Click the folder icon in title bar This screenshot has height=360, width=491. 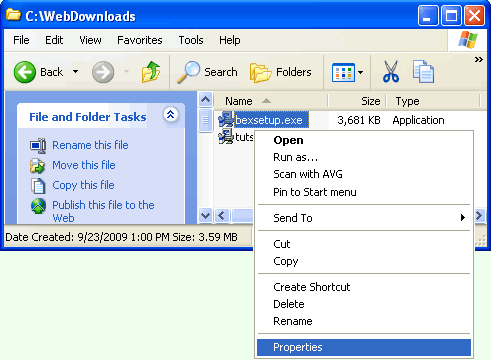13,15
